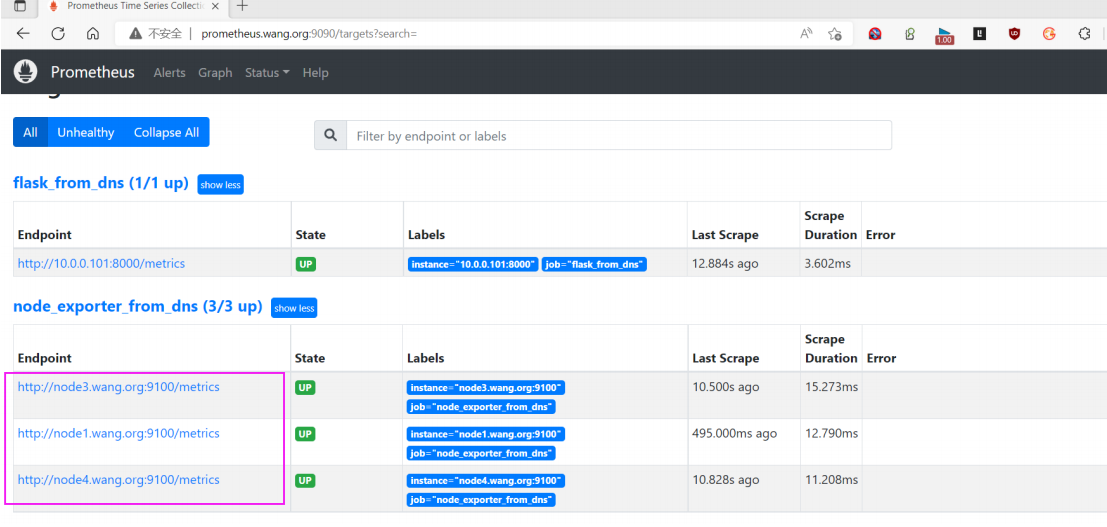Click 10.500s ago last scrape value

point(726,387)
